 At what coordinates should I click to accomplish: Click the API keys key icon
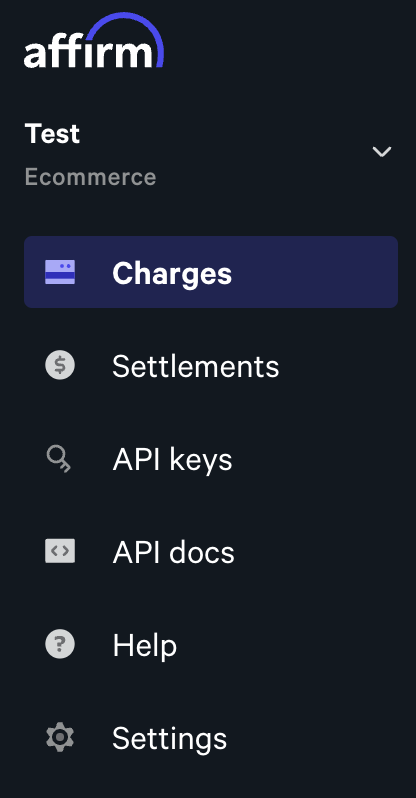point(59,459)
